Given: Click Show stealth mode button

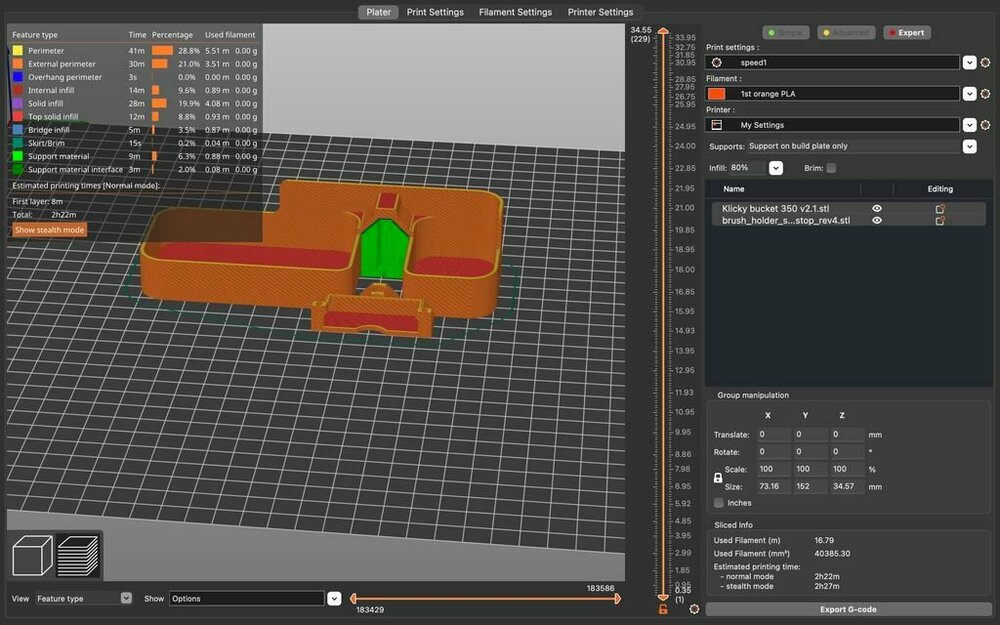Looking at the screenshot, I should tap(50, 230).
